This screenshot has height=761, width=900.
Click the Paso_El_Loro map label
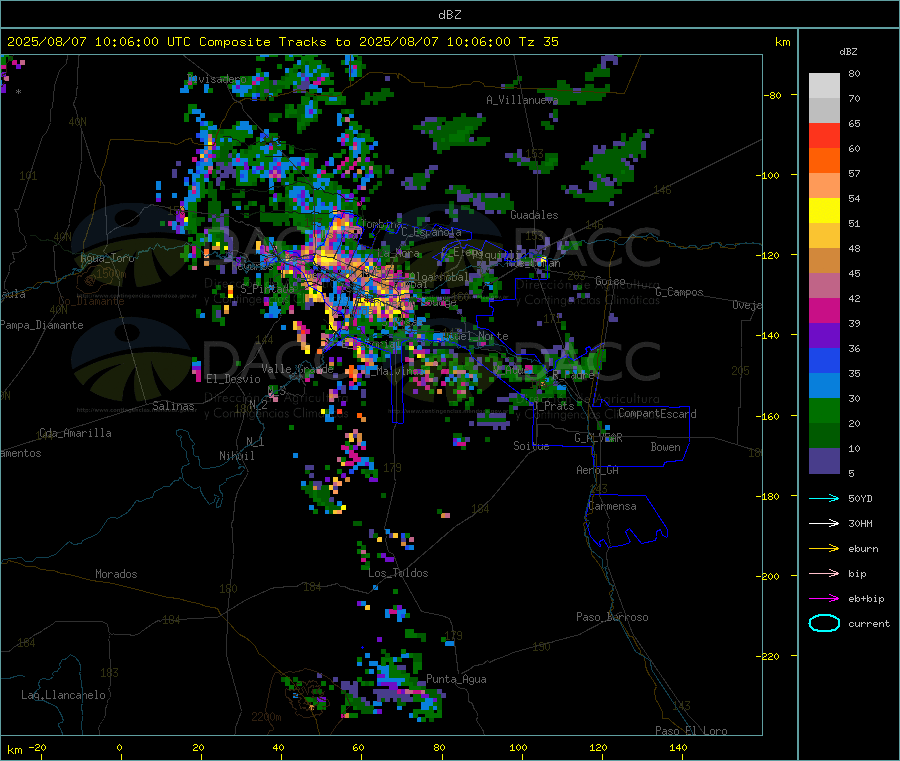[691, 731]
